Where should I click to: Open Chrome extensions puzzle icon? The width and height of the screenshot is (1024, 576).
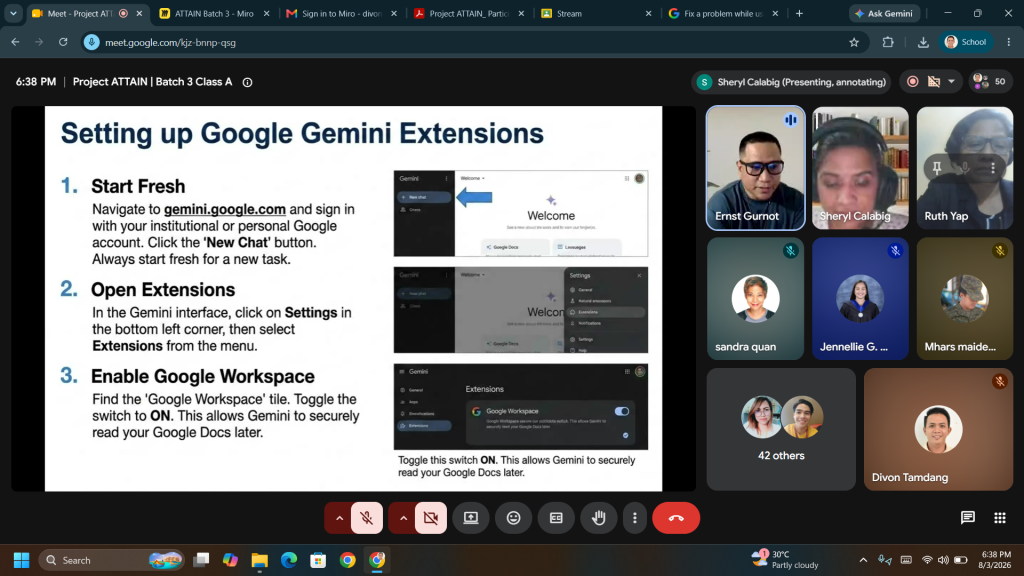point(888,42)
